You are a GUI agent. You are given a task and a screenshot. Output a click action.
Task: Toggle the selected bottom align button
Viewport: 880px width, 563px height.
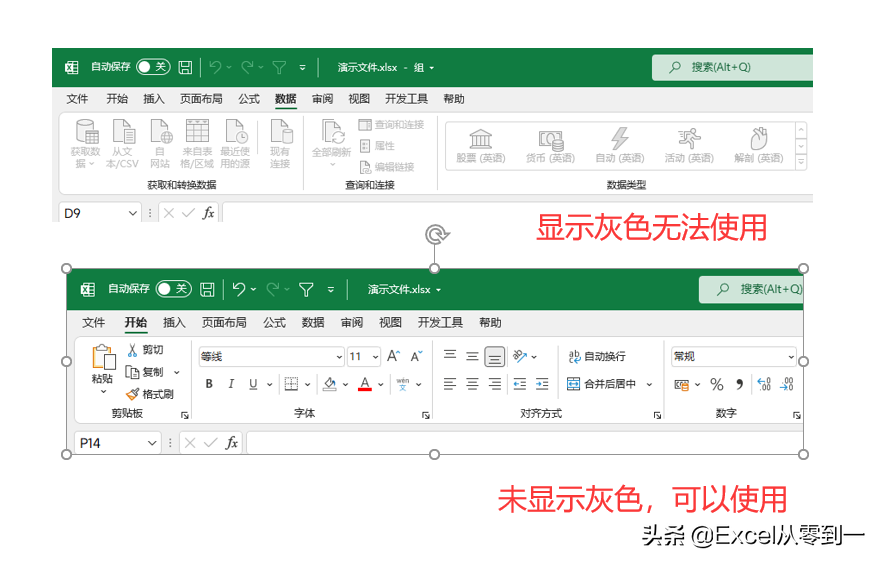point(494,356)
